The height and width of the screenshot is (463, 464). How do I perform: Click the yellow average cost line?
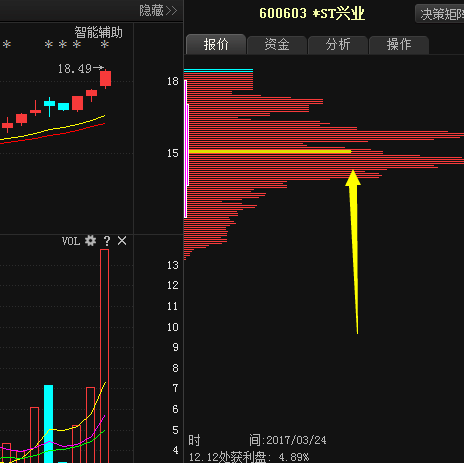point(270,152)
